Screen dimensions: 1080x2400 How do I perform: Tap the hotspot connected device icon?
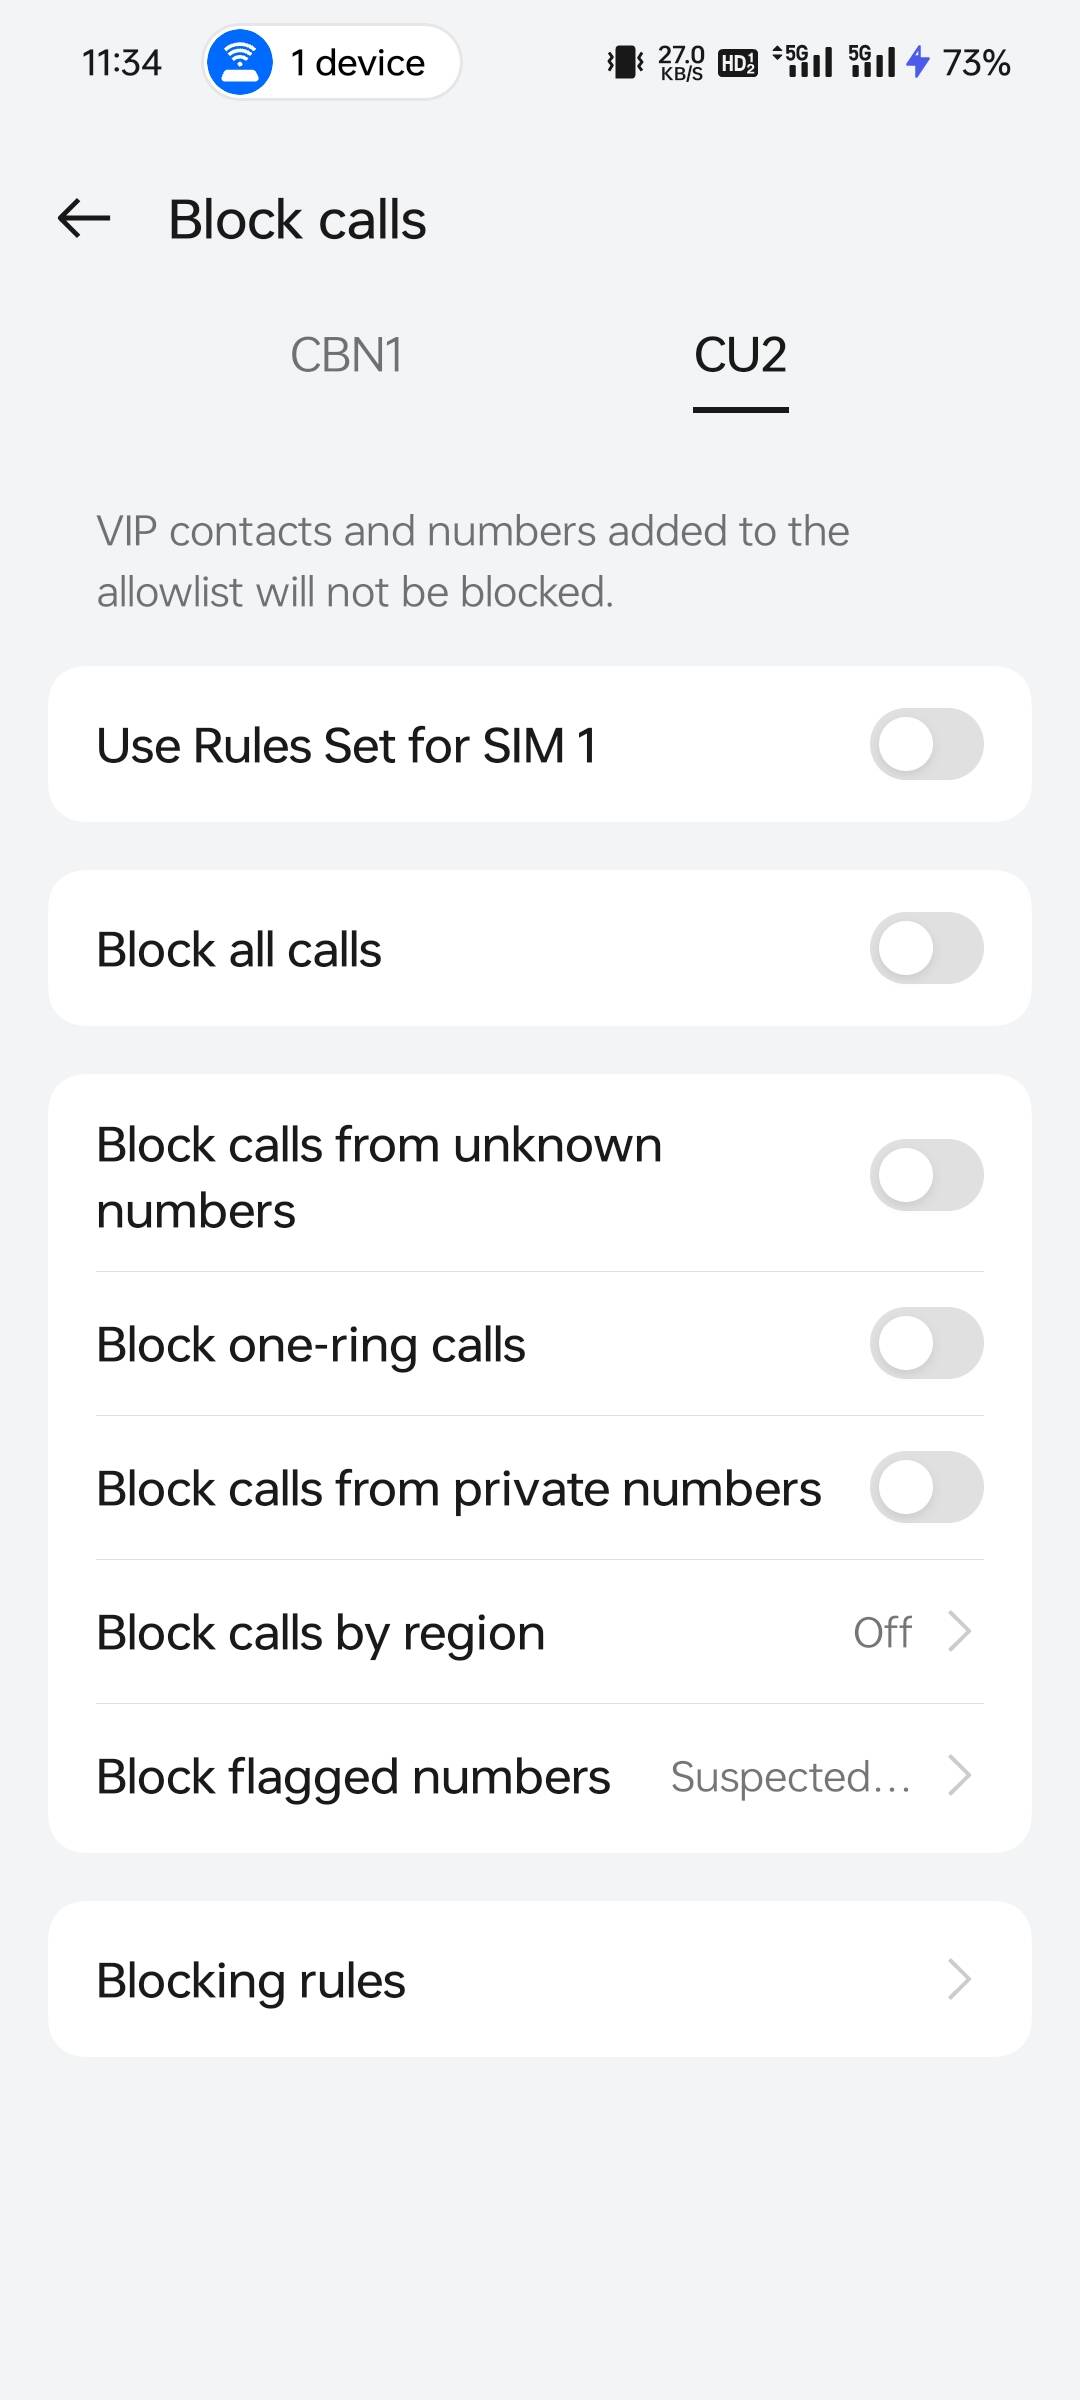(239, 62)
